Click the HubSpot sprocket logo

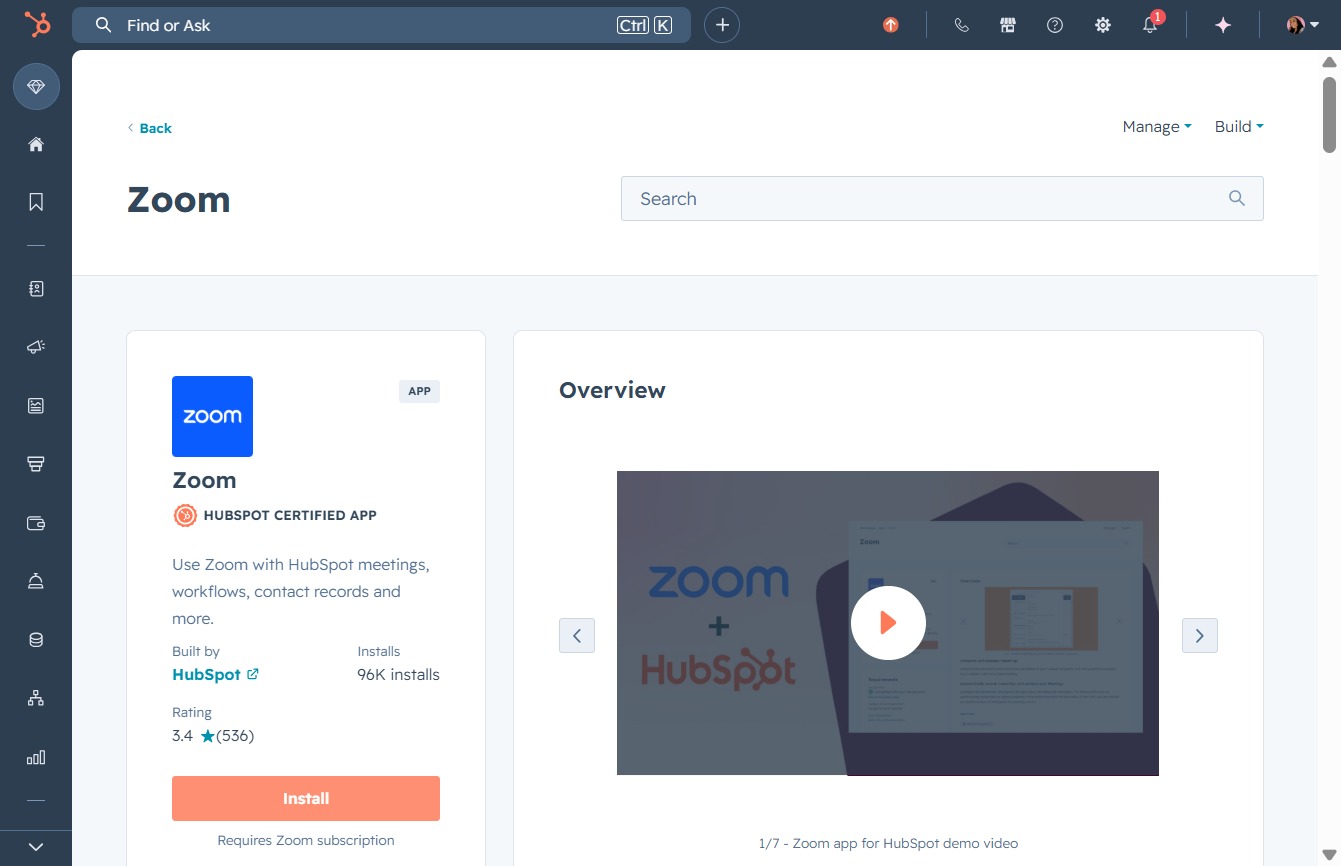(37, 25)
